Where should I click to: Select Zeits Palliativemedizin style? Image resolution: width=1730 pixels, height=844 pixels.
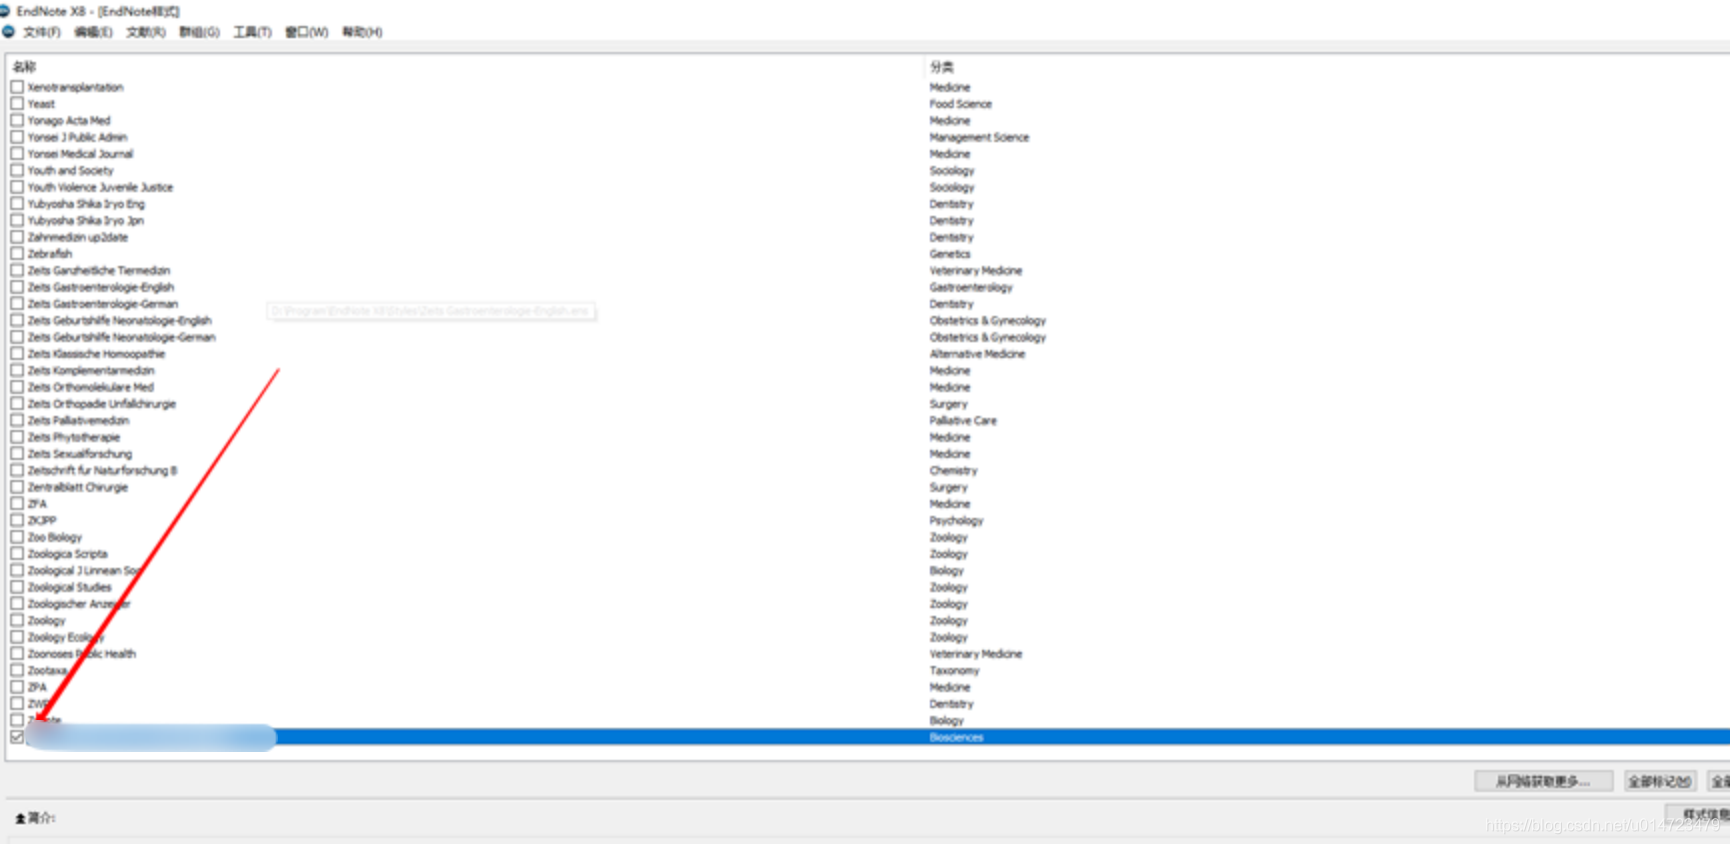pos(78,420)
